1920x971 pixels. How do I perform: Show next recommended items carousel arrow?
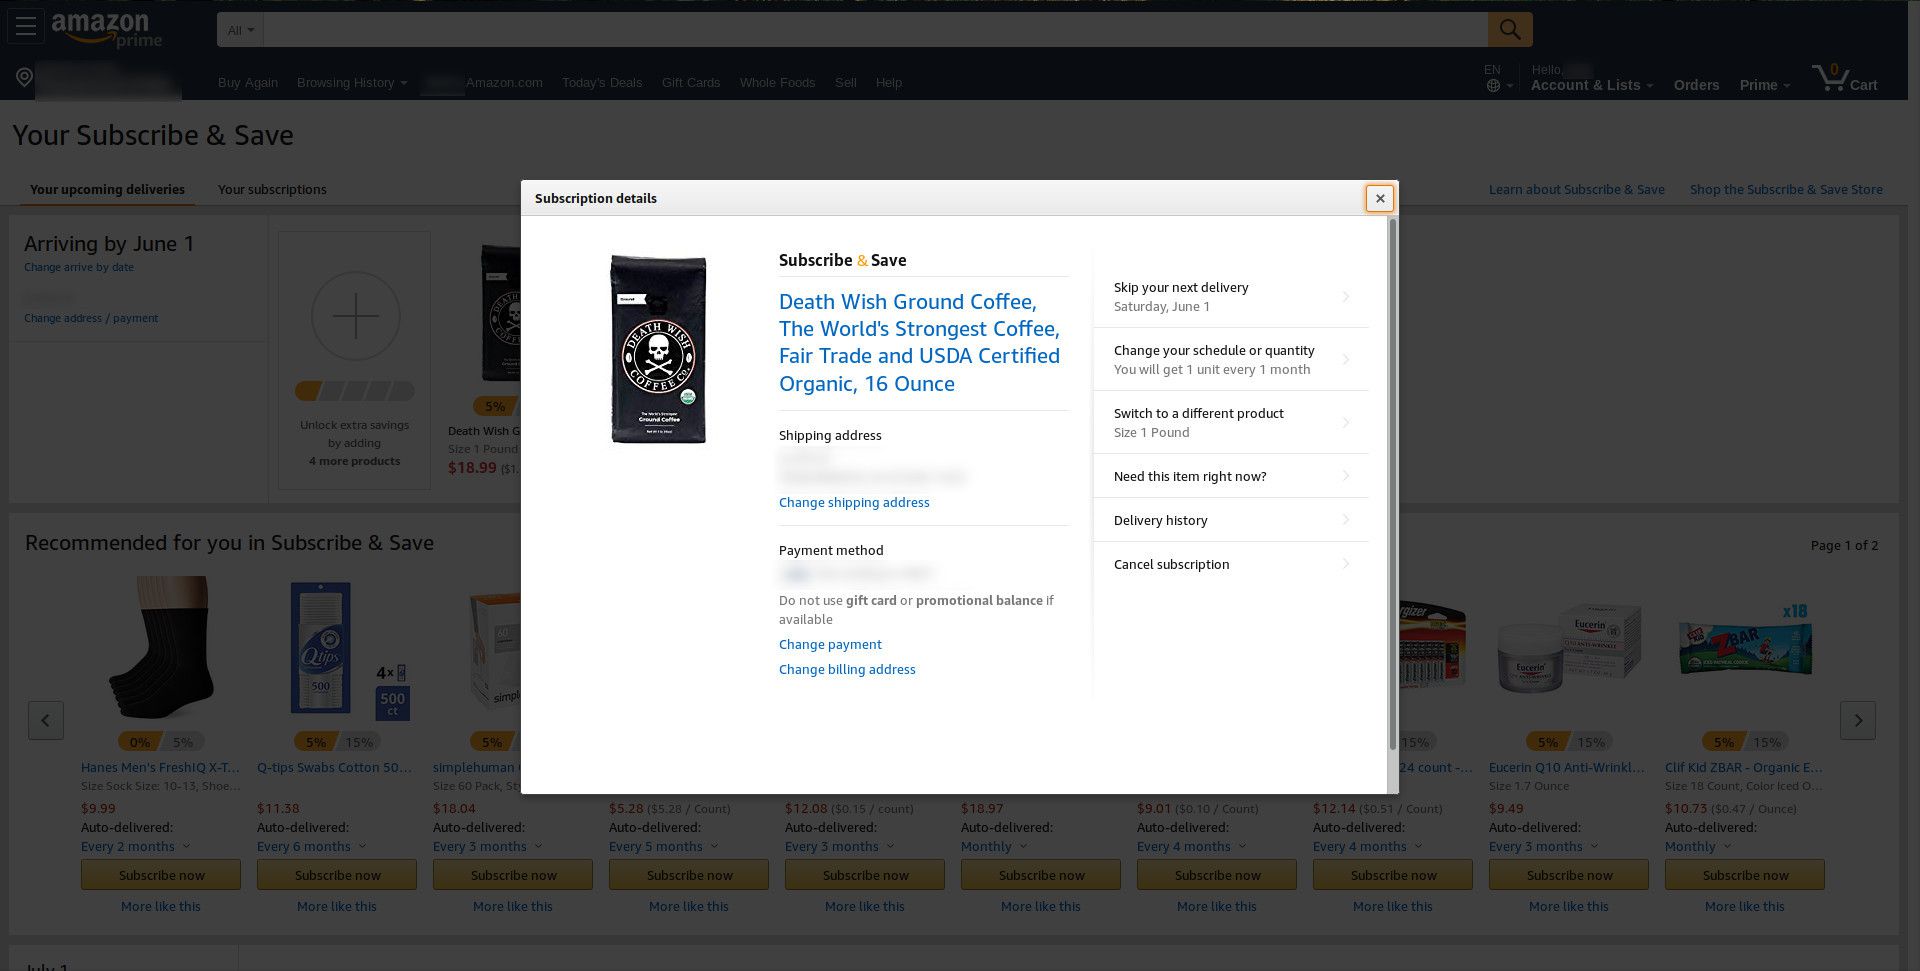click(1858, 720)
